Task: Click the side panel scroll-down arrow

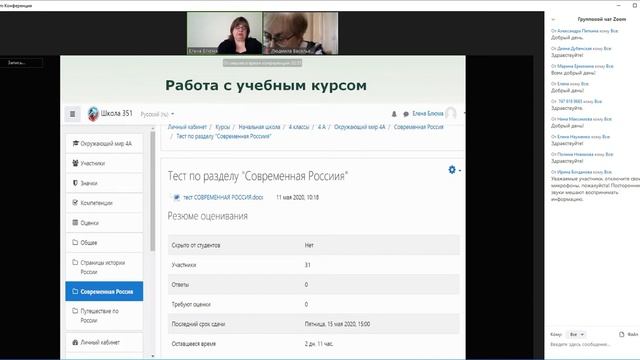Action: click(153, 356)
